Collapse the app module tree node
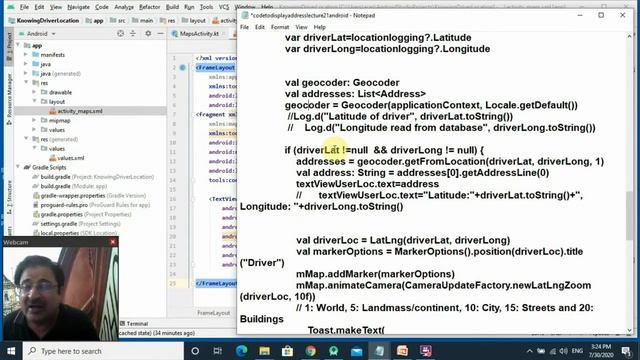 18,45
